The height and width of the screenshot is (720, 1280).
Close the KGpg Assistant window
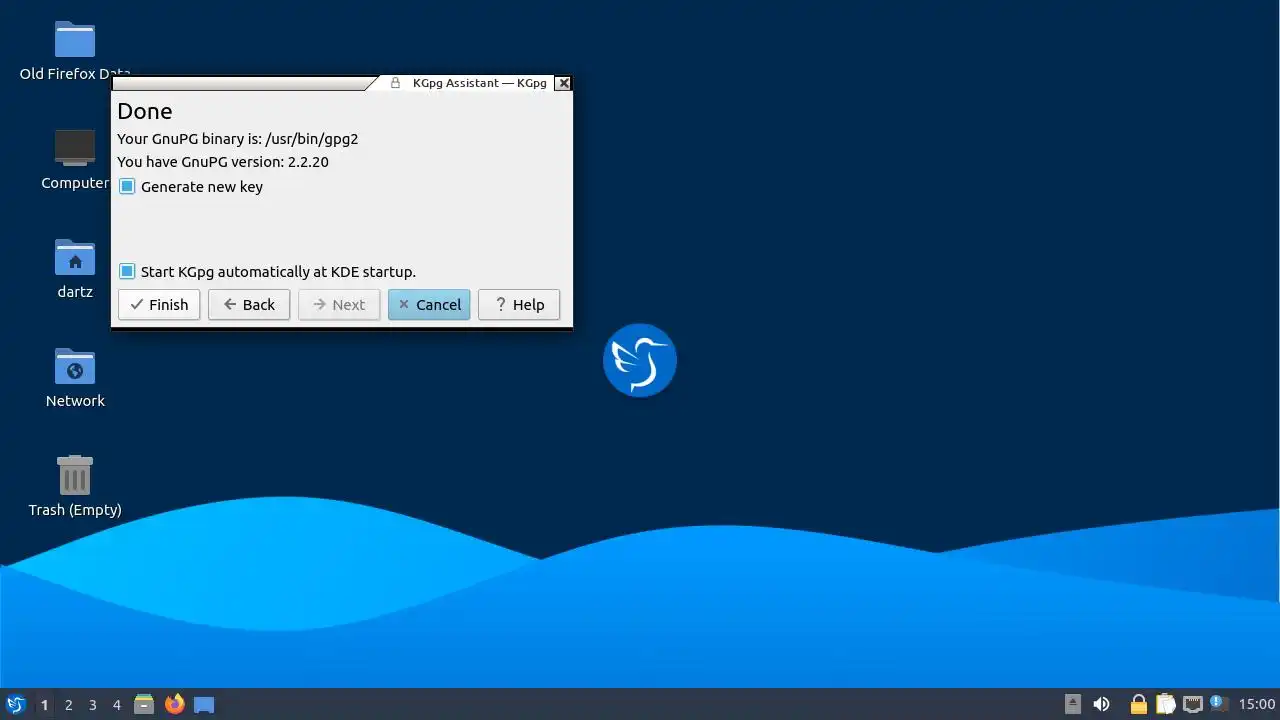tap(563, 83)
